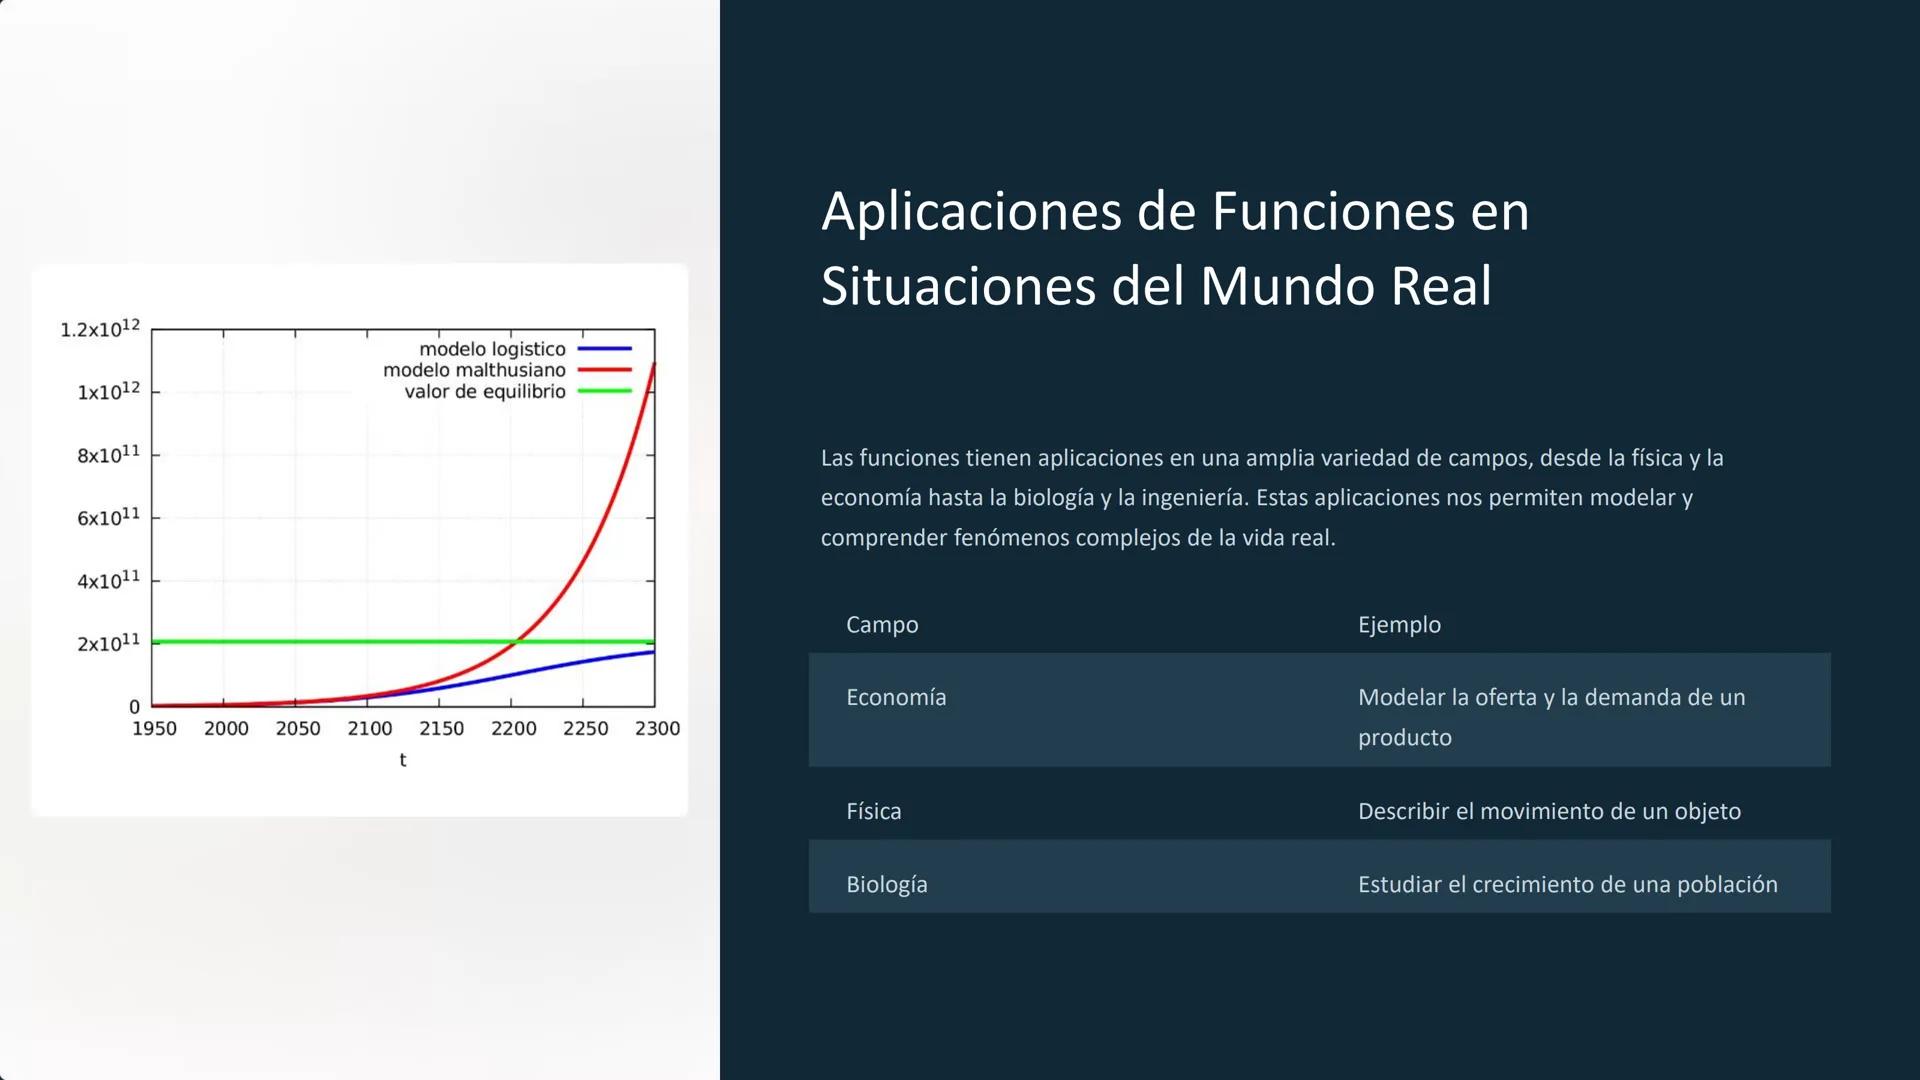1920x1080 pixels.
Task: Click the t axis label below the chart
Action: tap(402, 759)
